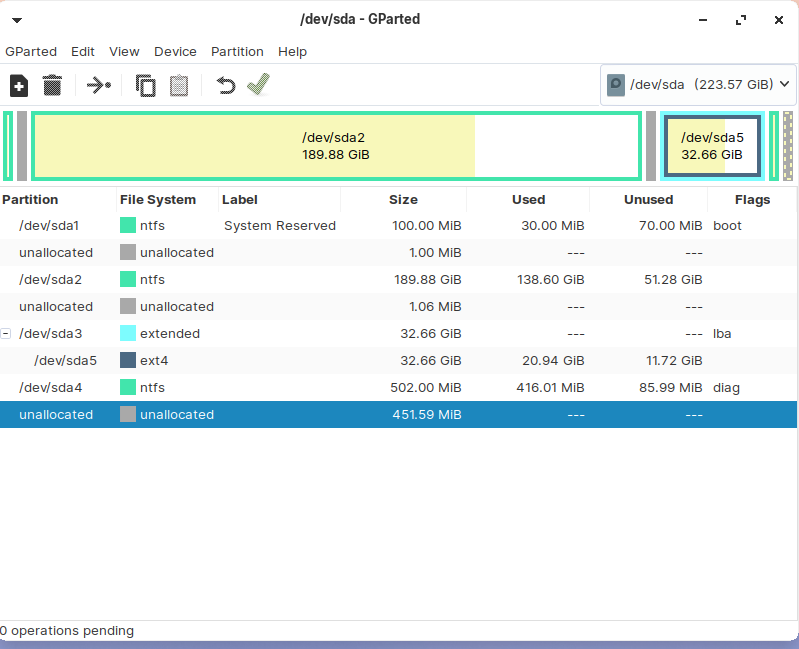This screenshot has height=649, width=799.
Task: Select the /dev/sda4 partition row
Action: click(x=398, y=388)
